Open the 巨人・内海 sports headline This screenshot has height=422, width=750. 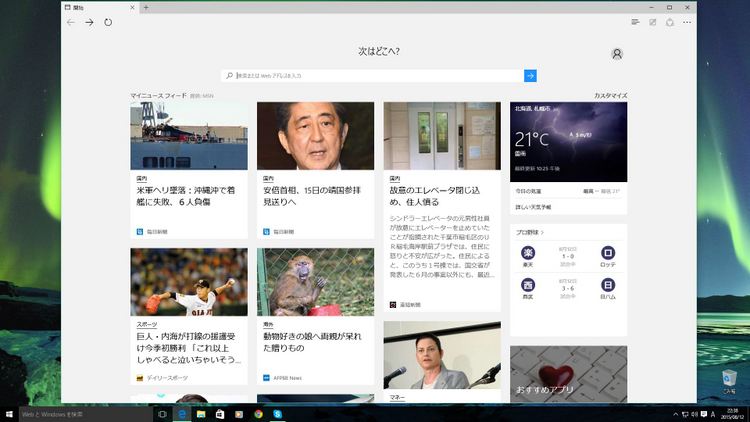coord(189,348)
